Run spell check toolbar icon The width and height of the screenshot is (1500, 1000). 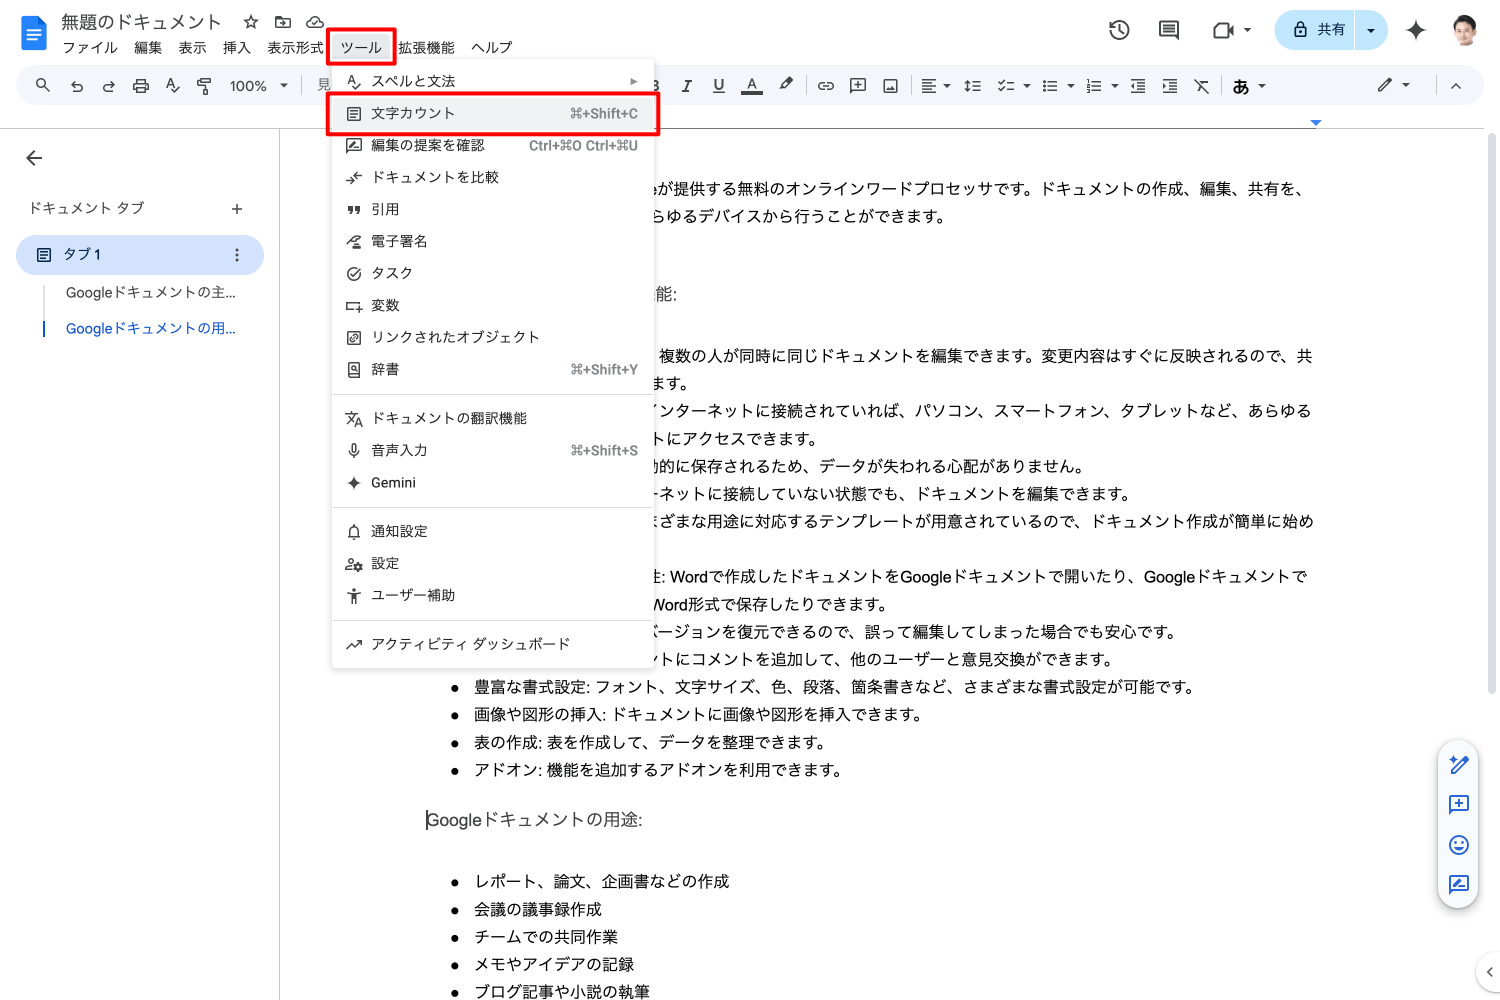pyautogui.click(x=173, y=86)
